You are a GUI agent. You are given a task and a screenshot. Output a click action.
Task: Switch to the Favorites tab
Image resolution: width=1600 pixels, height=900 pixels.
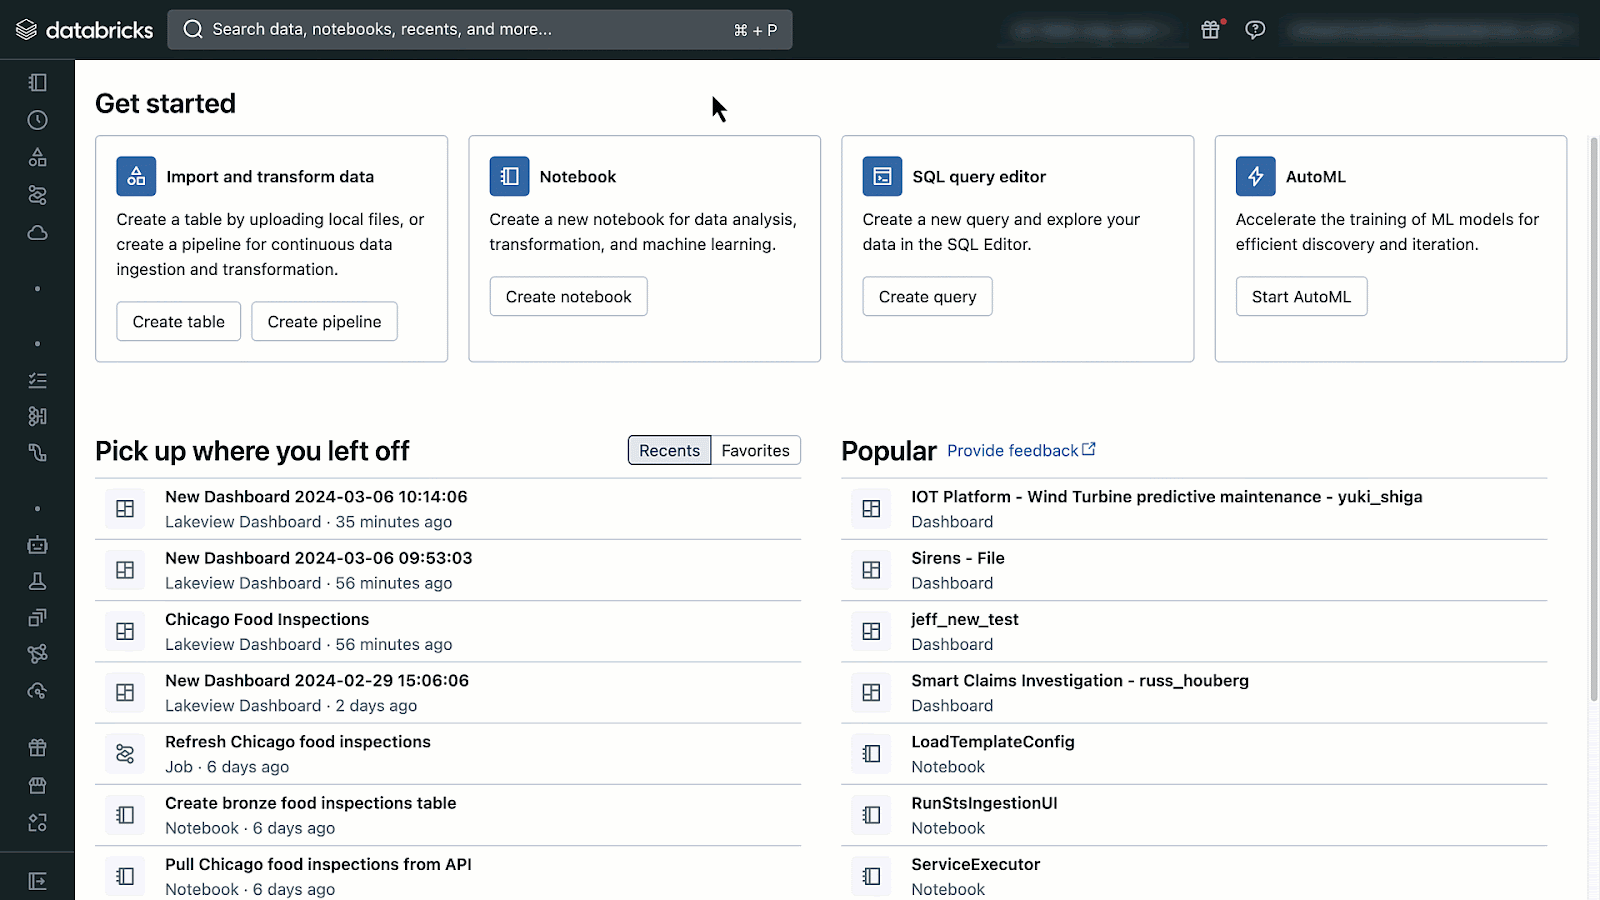tap(755, 451)
